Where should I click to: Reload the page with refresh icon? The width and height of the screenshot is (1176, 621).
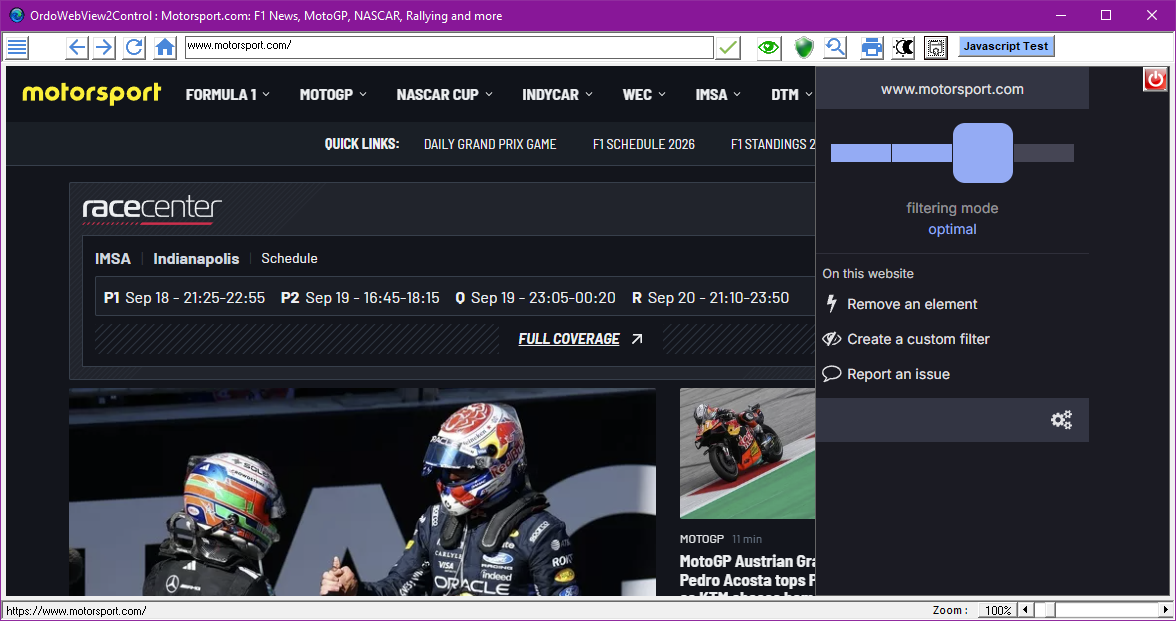coord(134,47)
